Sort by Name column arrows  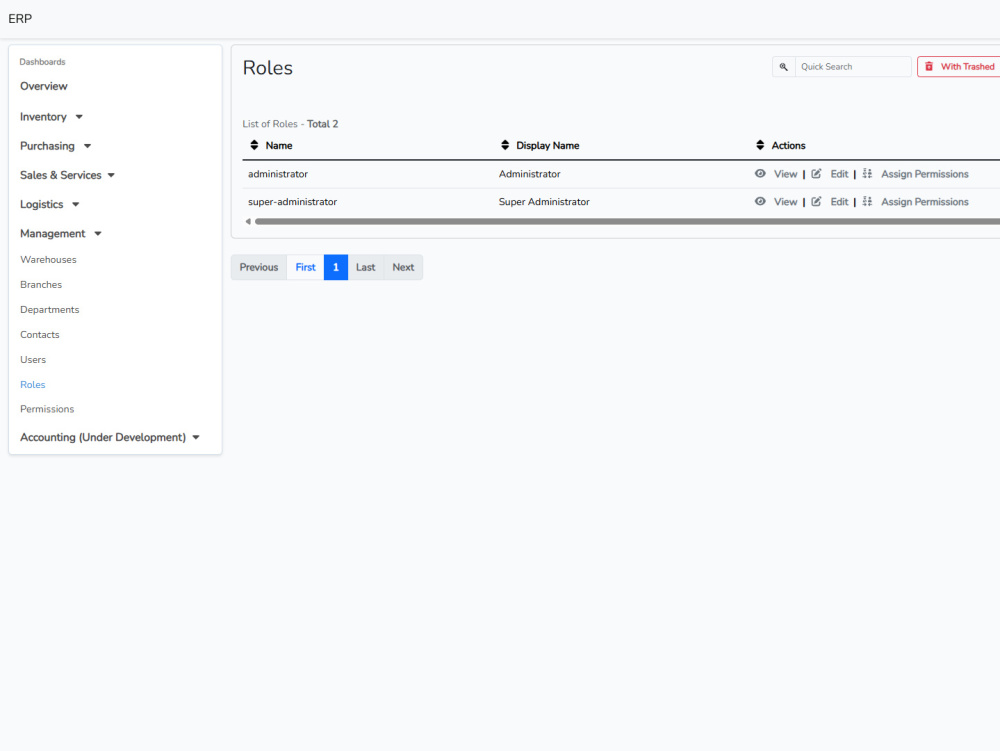click(x=254, y=145)
